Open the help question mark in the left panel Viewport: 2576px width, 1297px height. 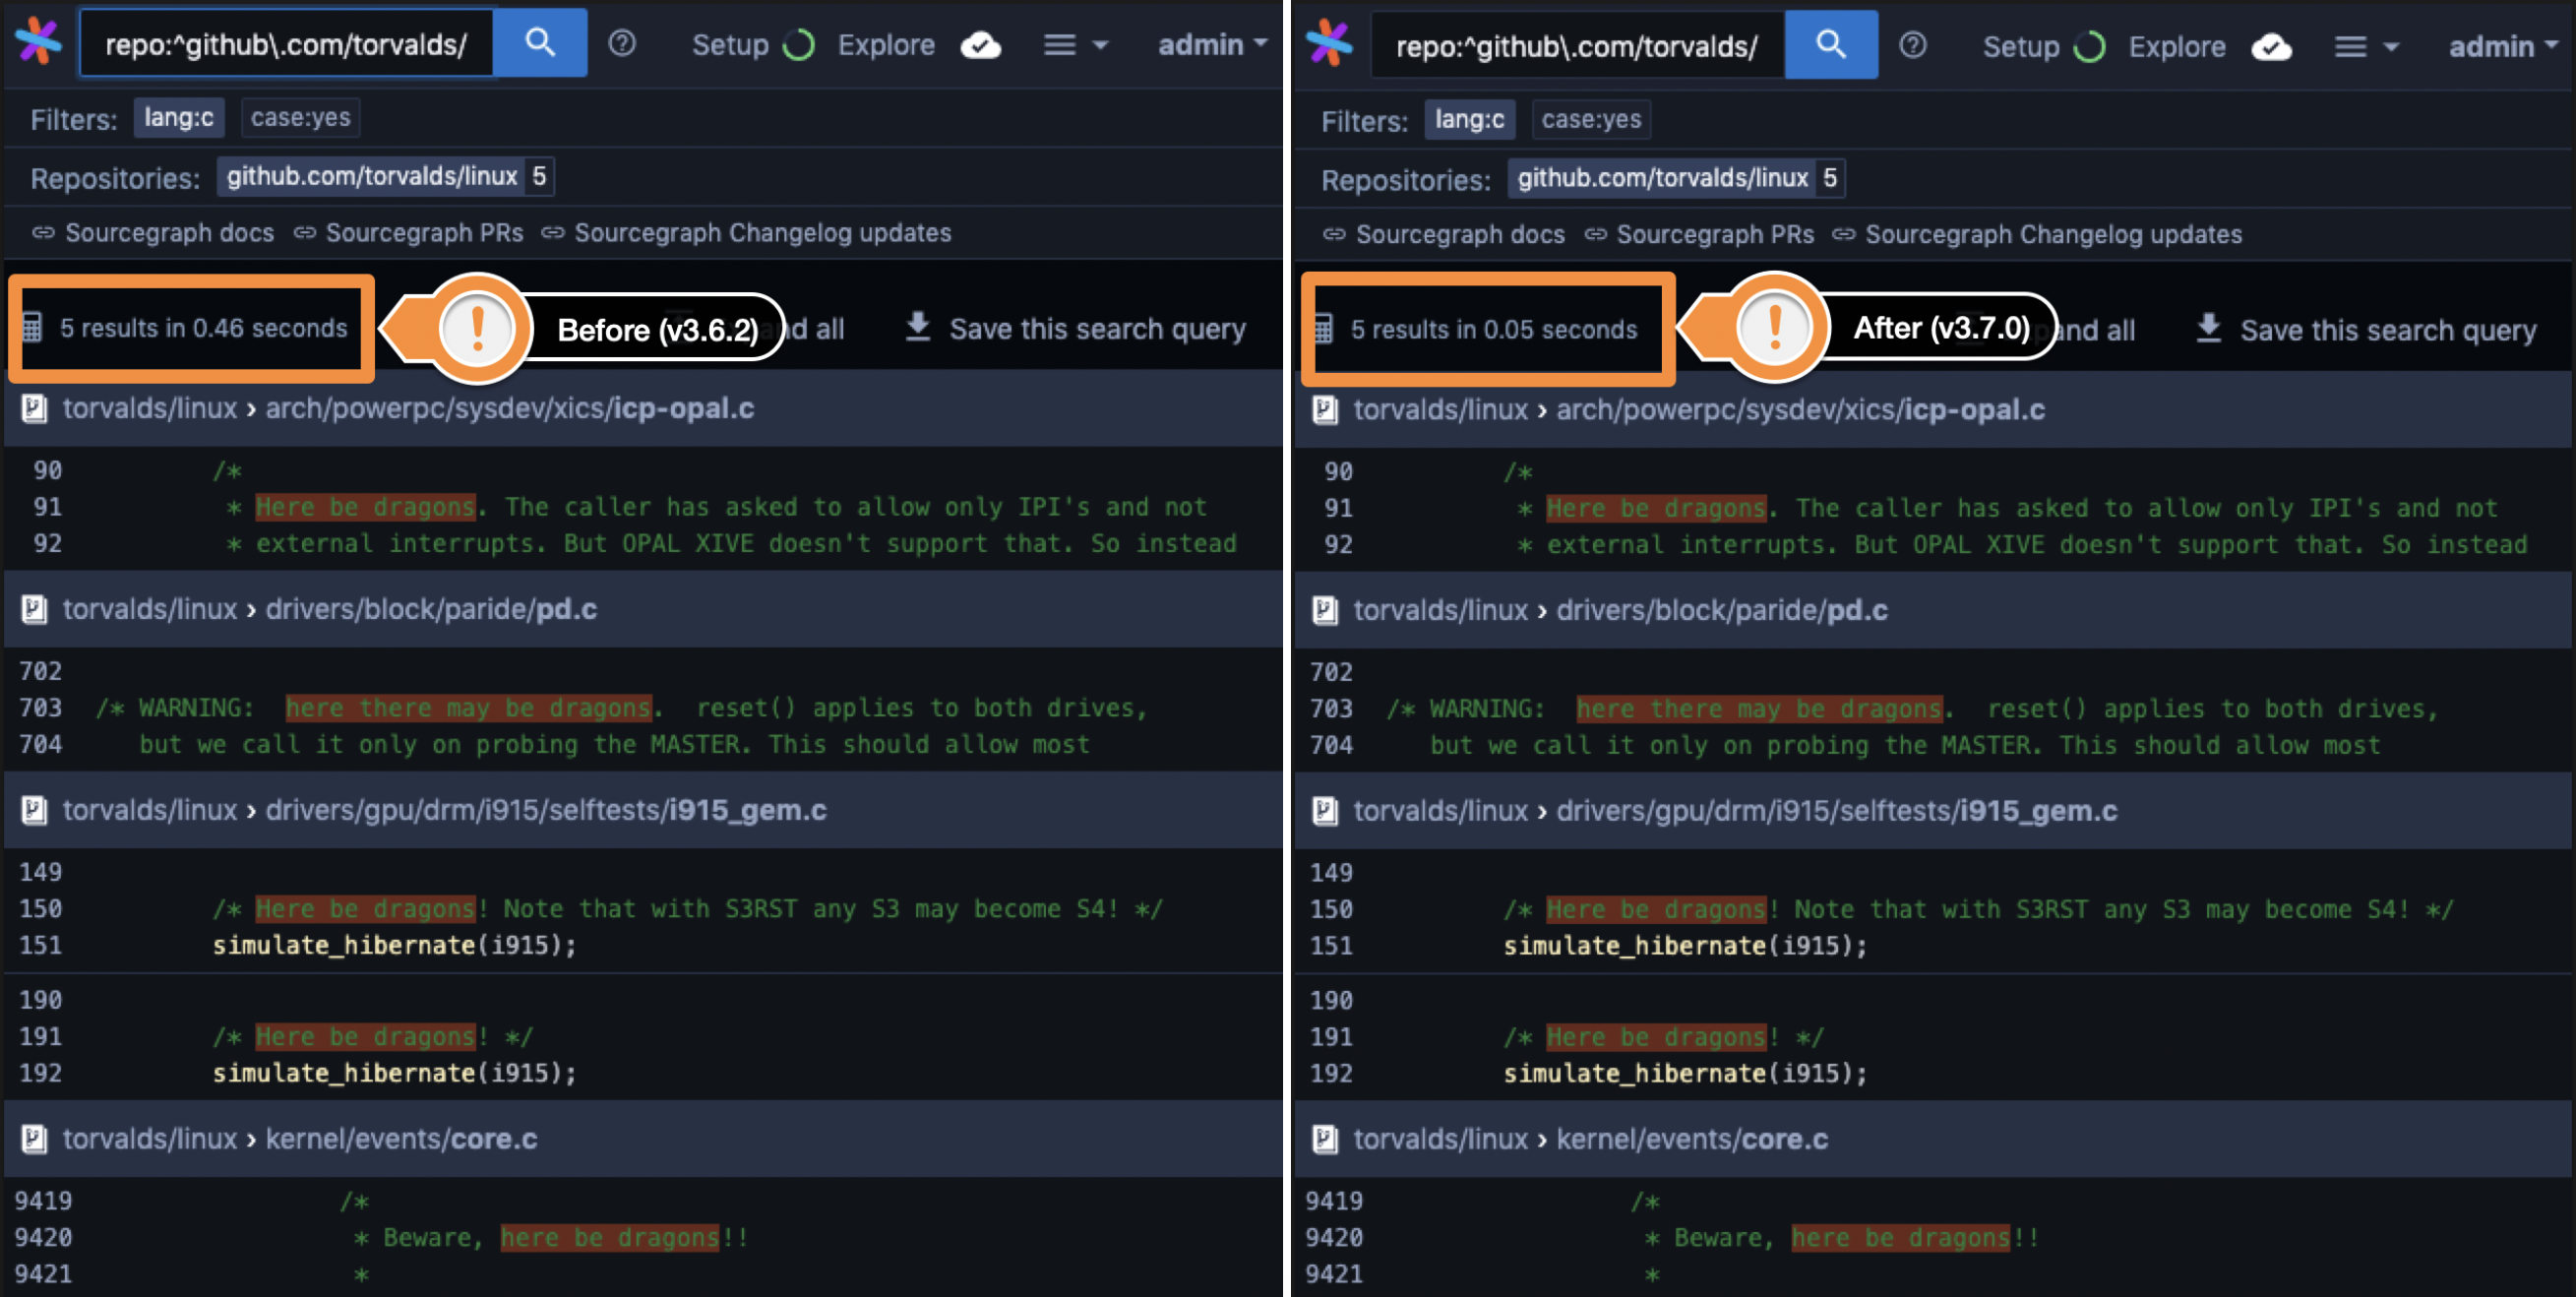(622, 44)
